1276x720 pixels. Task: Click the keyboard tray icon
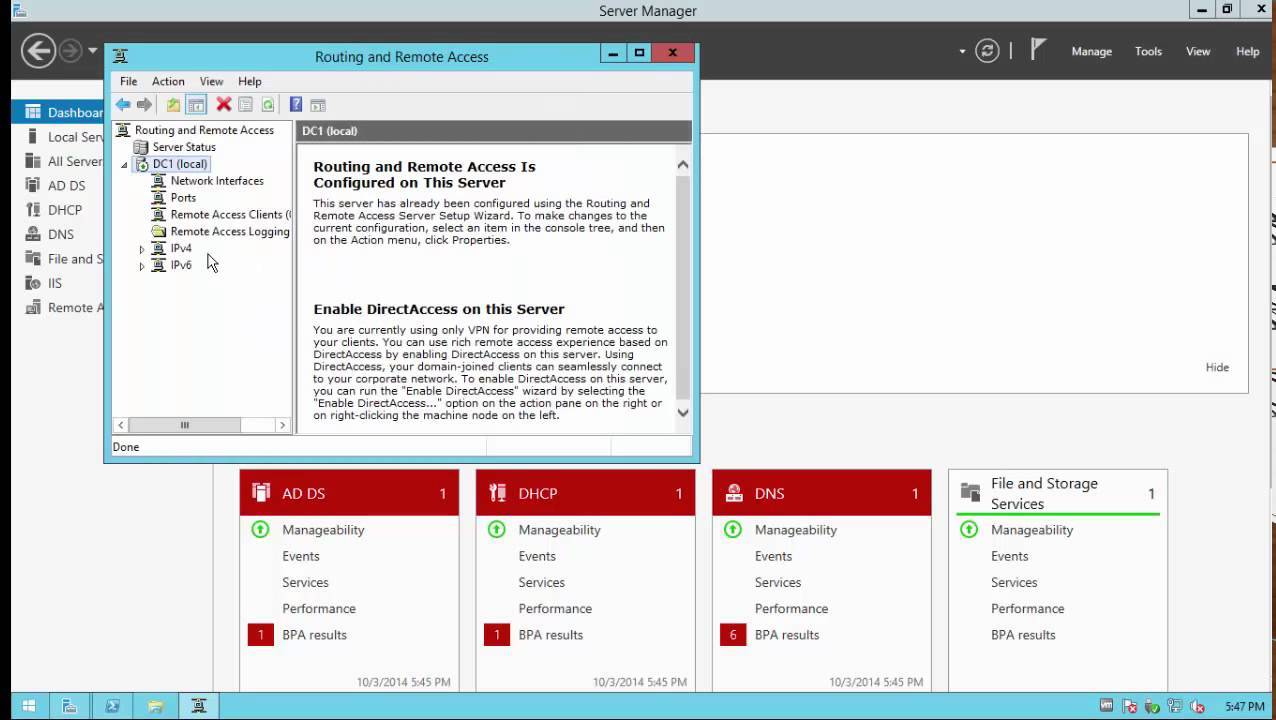tap(1107, 706)
